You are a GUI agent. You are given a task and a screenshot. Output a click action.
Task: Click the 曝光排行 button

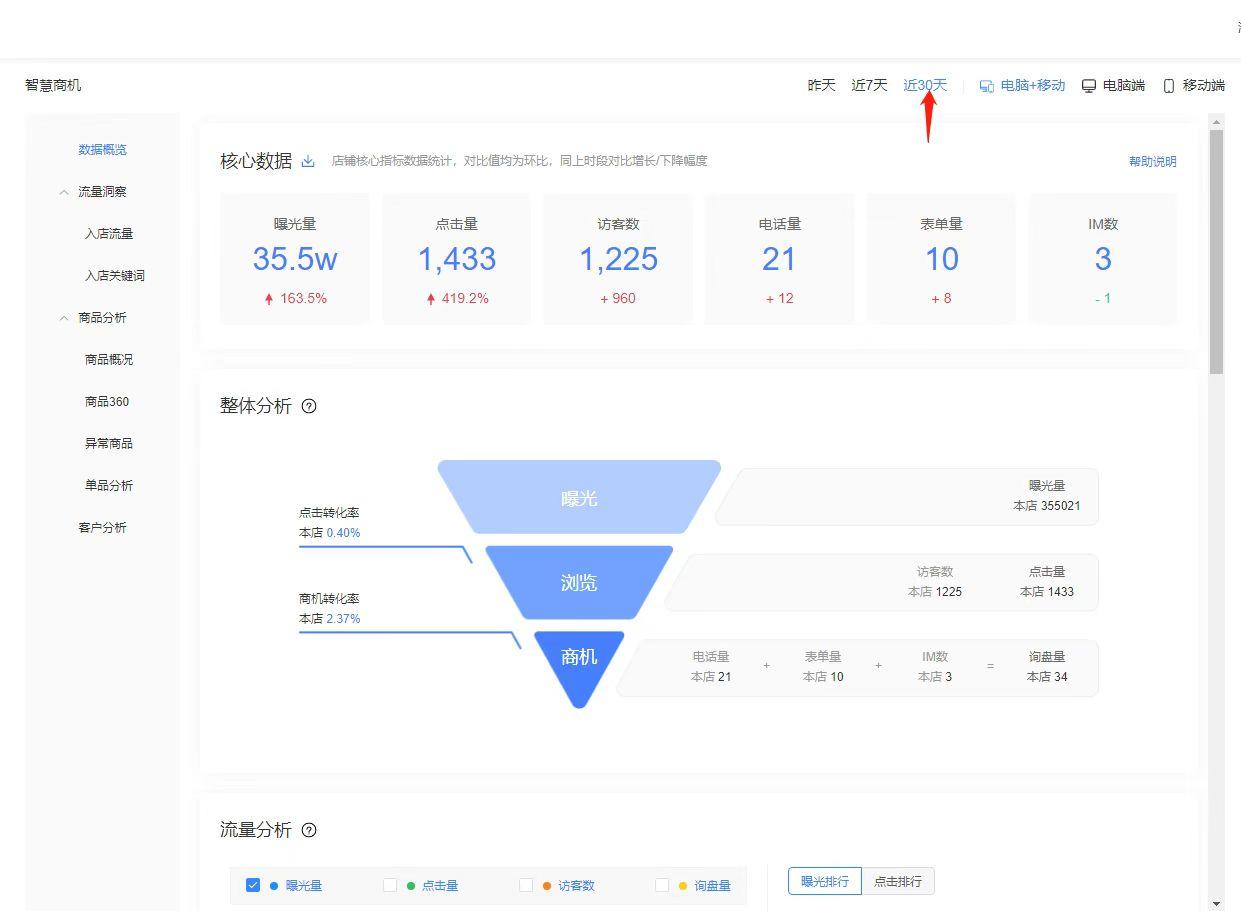(x=824, y=881)
